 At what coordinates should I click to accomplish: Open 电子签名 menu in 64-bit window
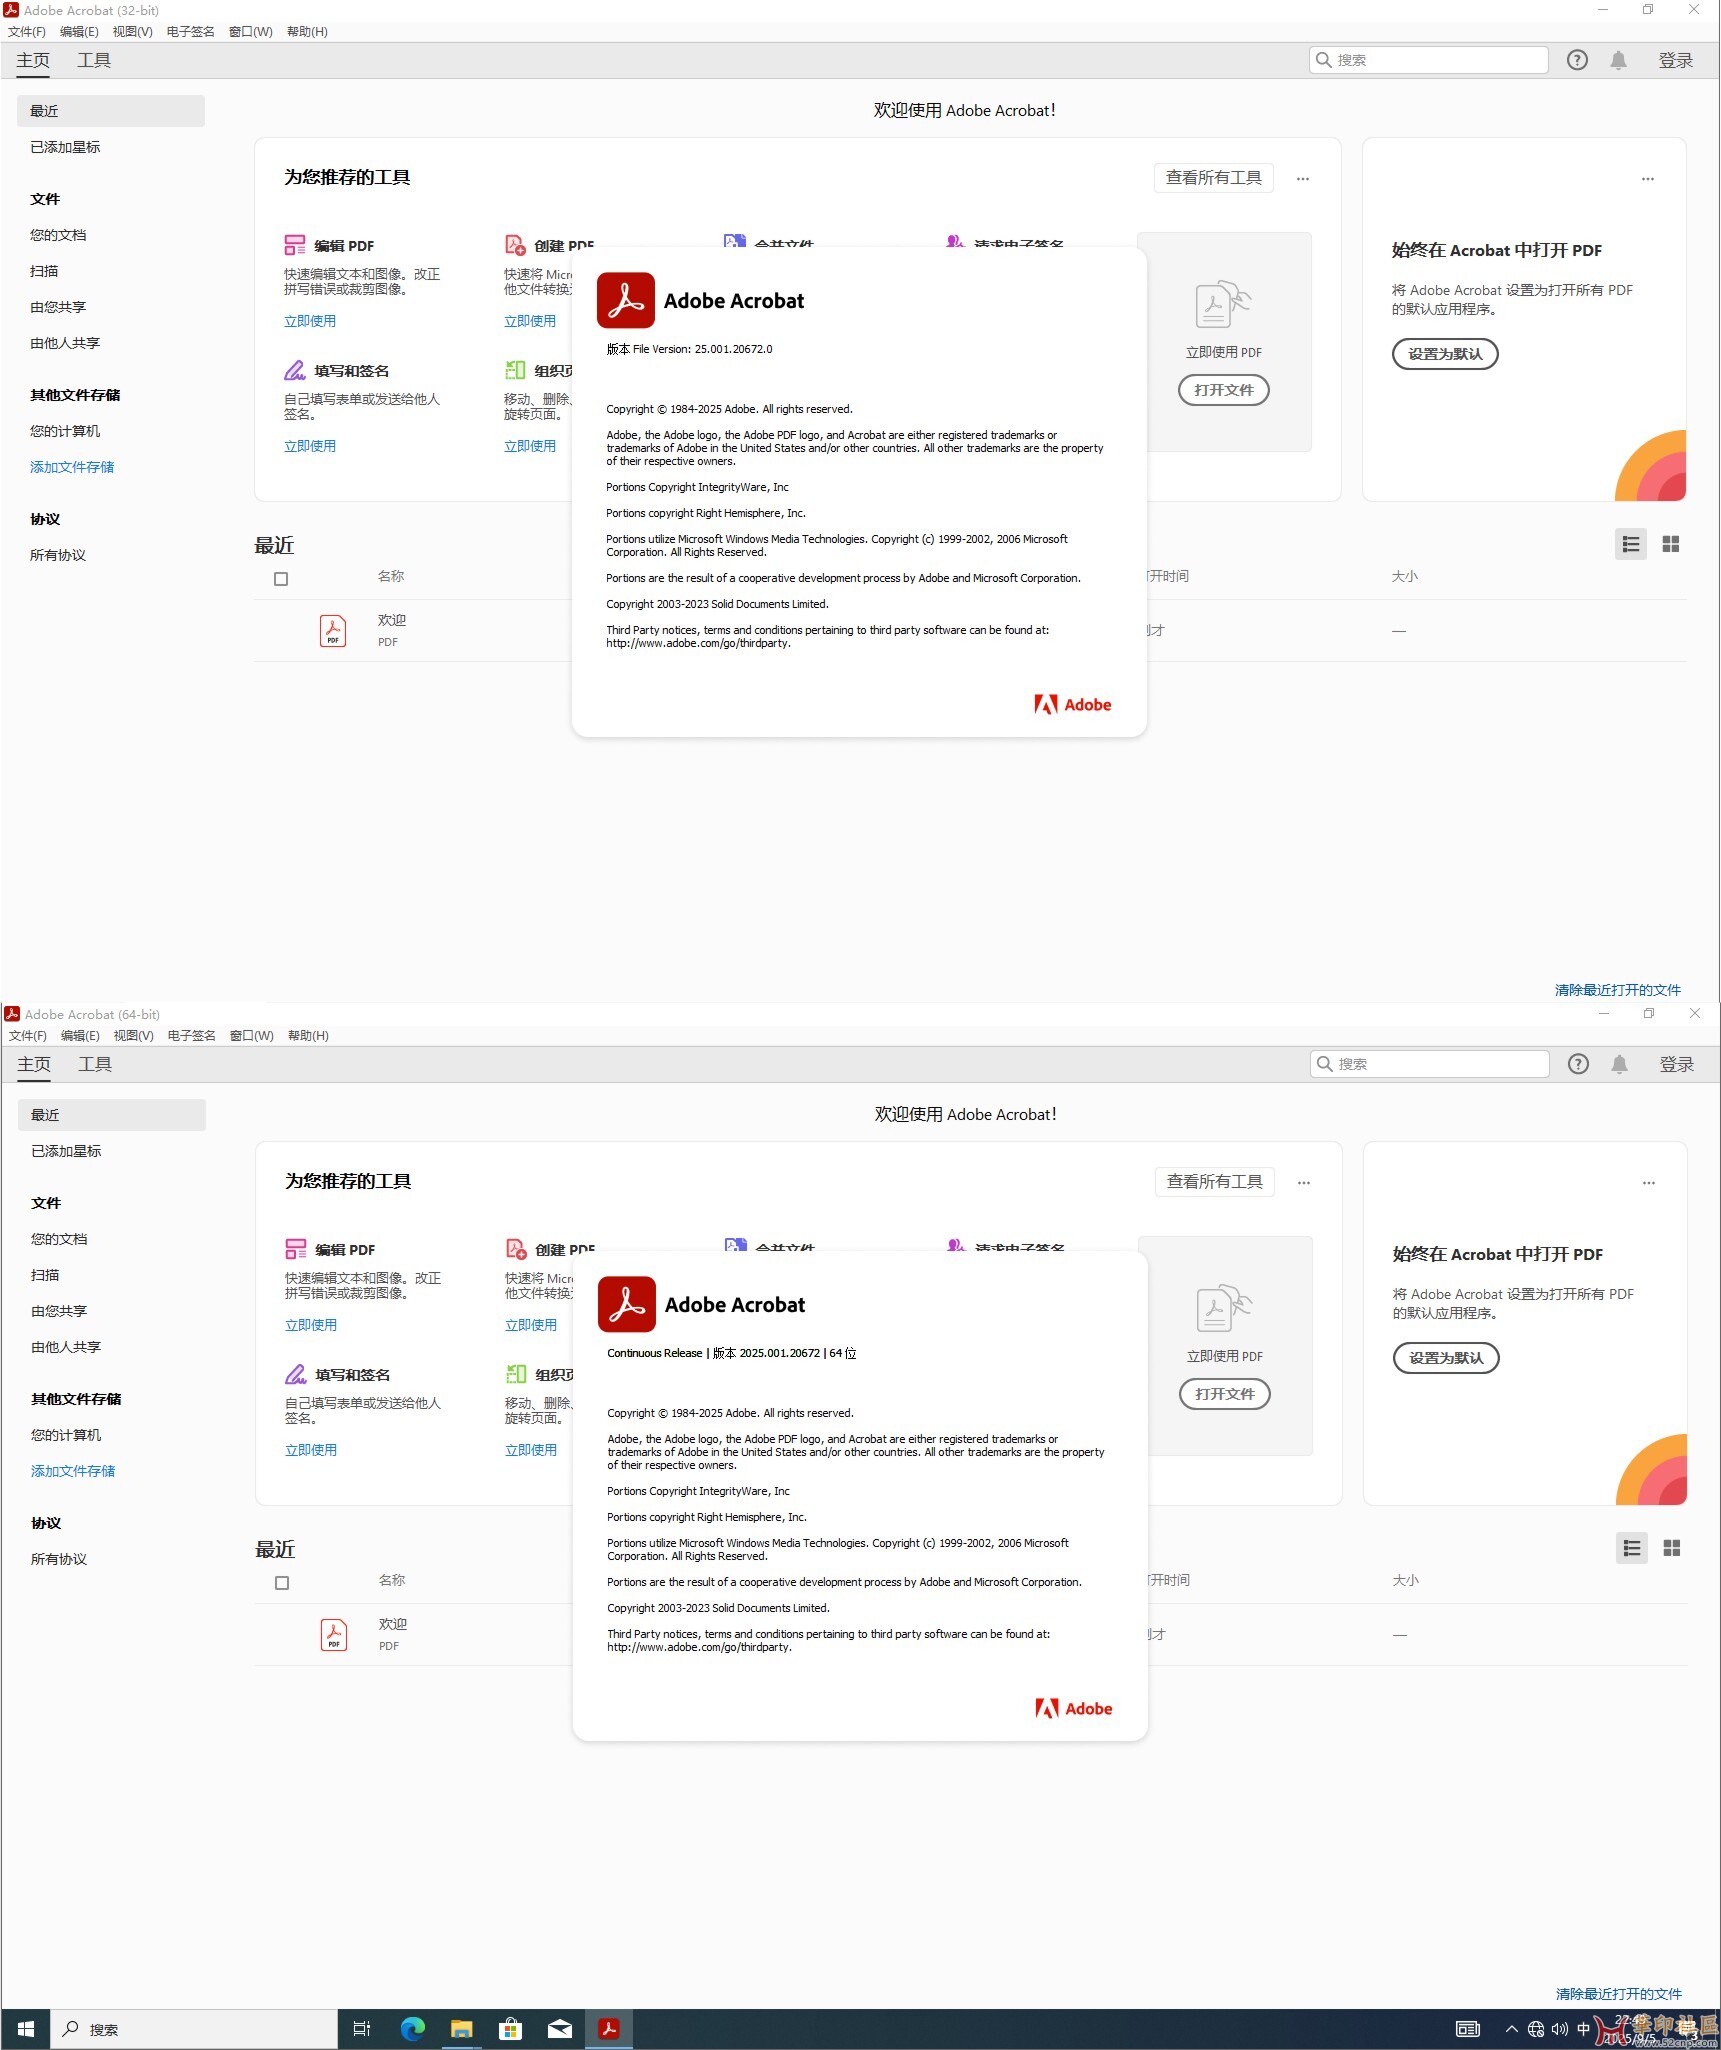pyautogui.click(x=191, y=1036)
